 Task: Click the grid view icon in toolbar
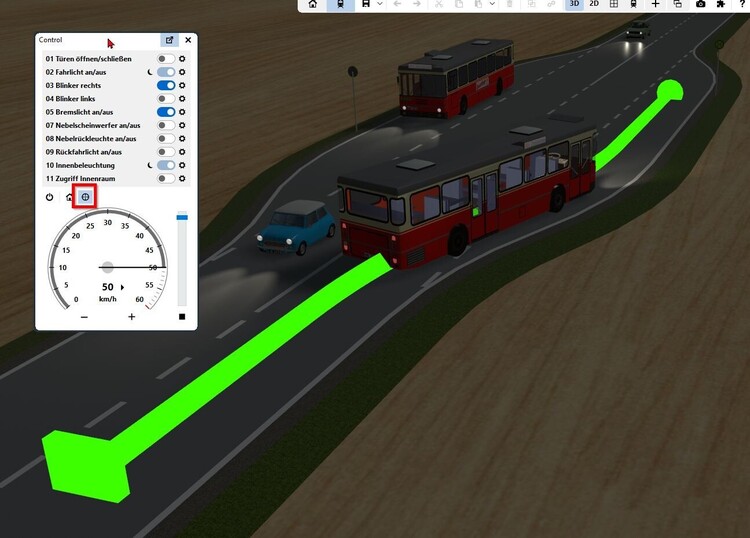click(614, 4)
